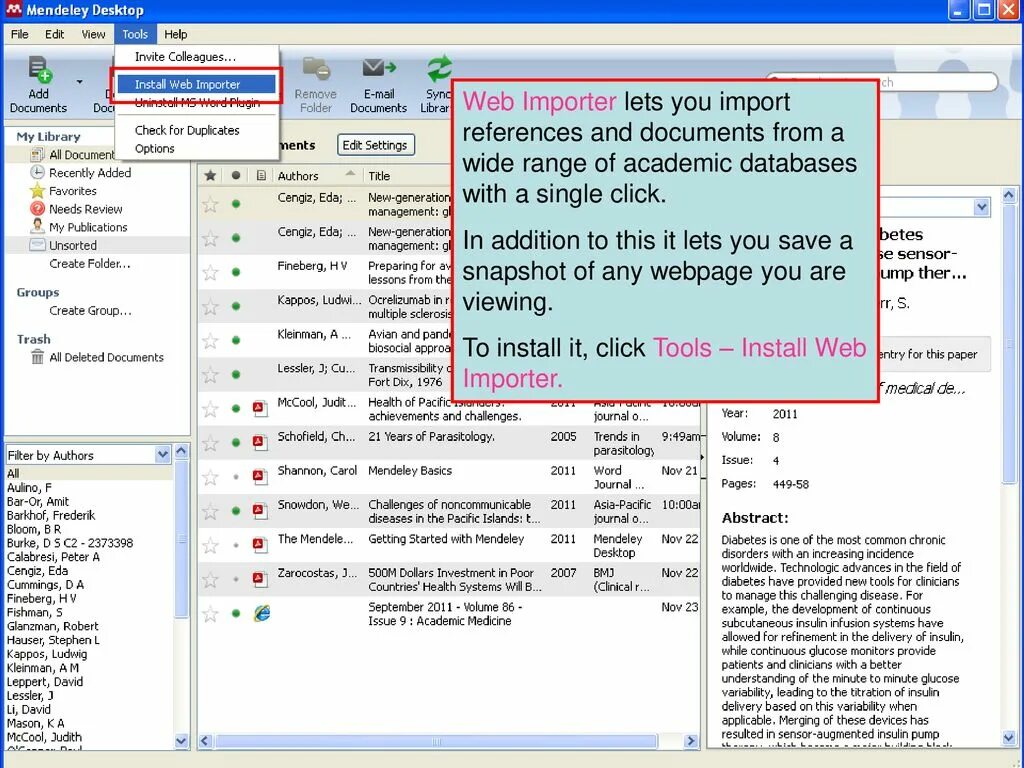Toggle favorite star for Zarocostas row

click(x=210, y=579)
